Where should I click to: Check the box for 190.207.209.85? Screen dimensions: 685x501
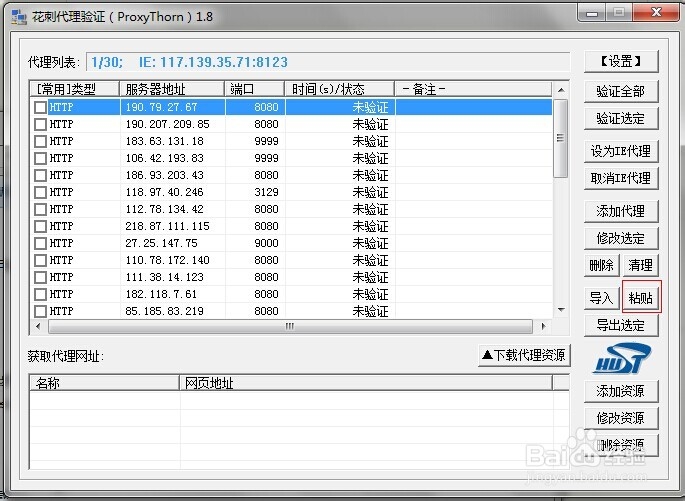pyautogui.click(x=40, y=124)
